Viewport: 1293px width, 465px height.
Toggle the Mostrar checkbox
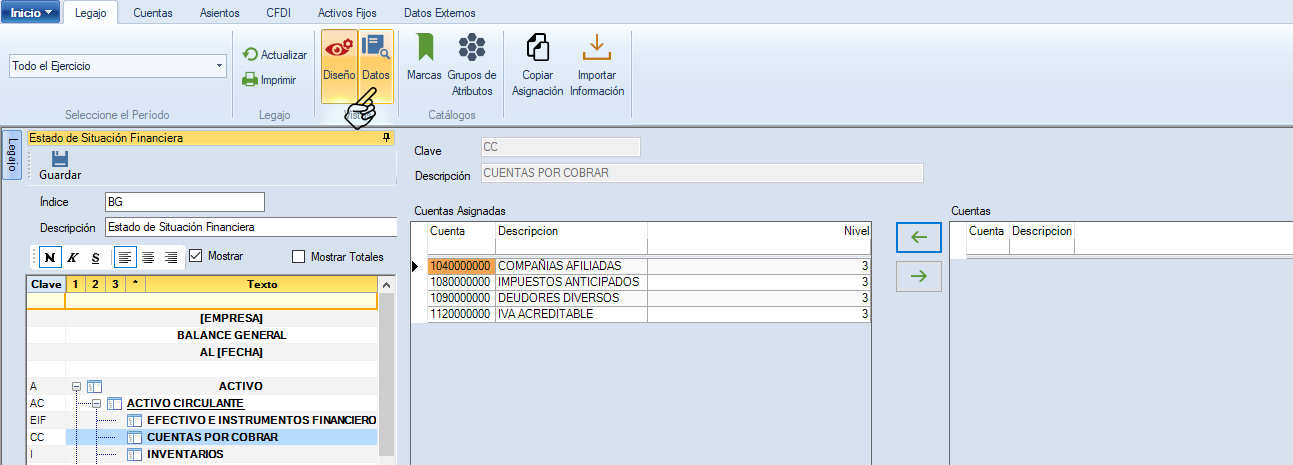pos(196,256)
